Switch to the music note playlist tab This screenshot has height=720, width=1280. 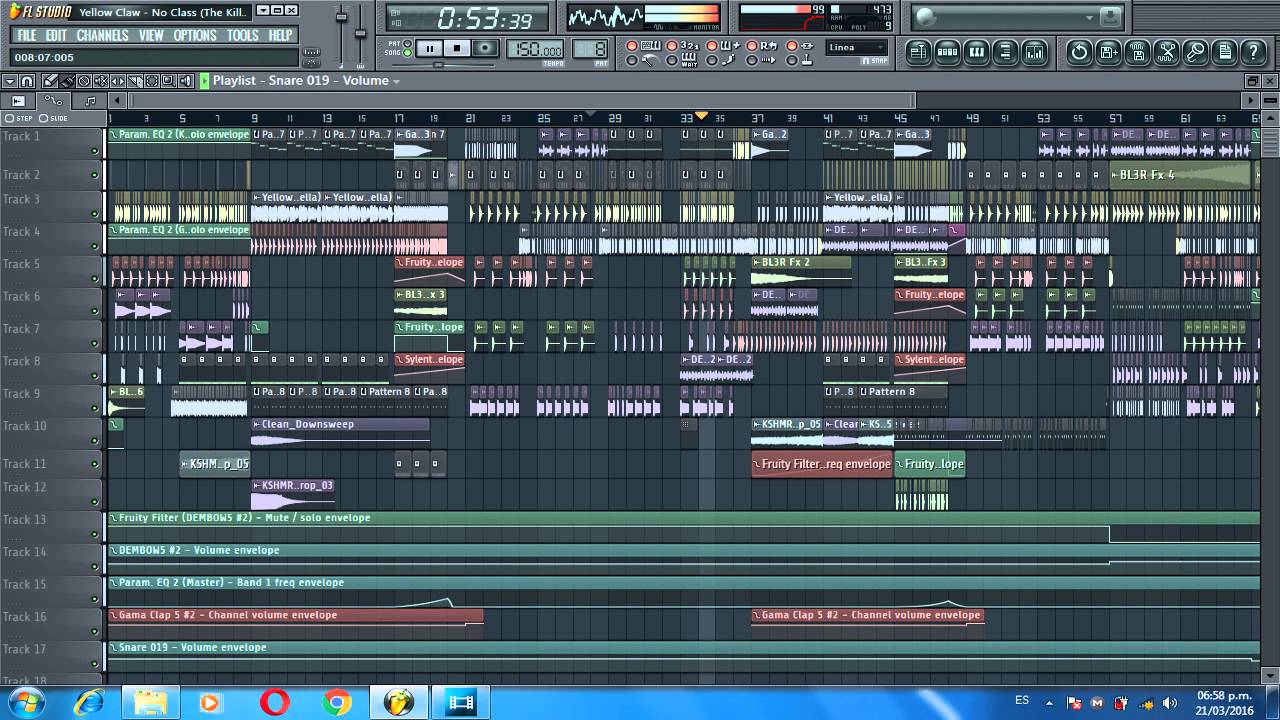(x=90, y=100)
